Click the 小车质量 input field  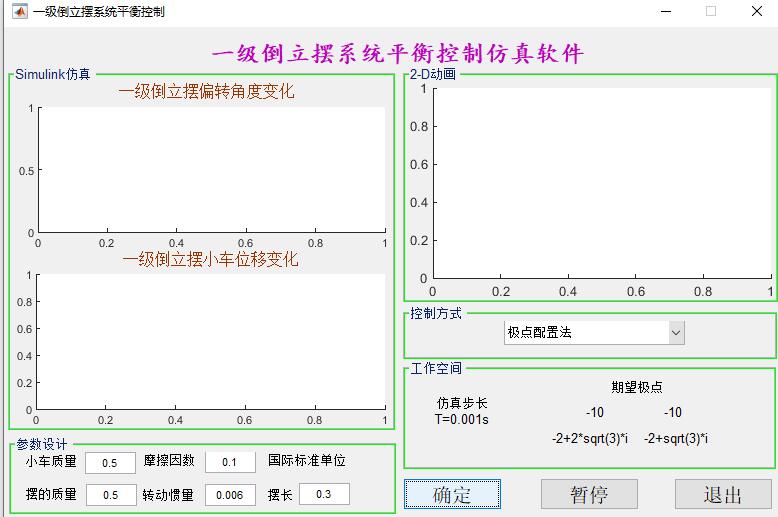pyautogui.click(x=110, y=463)
